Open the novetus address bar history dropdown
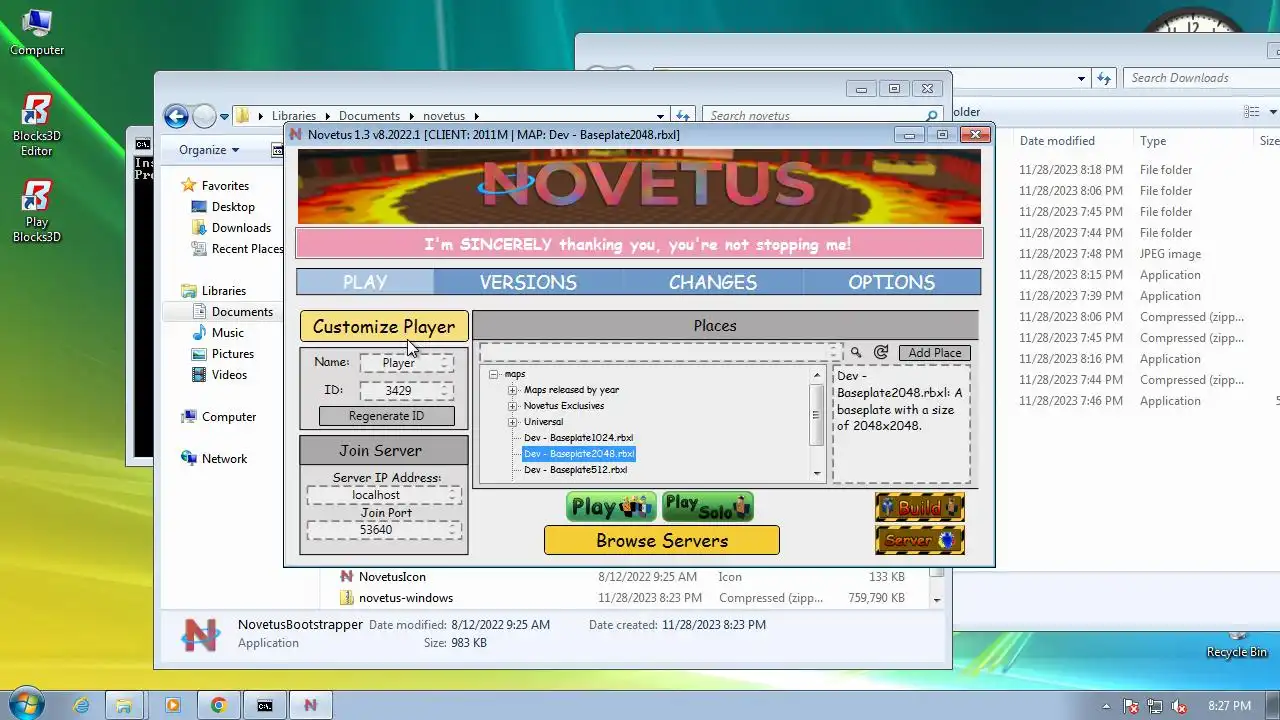The height and width of the screenshot is (720, 1280). [x=660, y=116]
